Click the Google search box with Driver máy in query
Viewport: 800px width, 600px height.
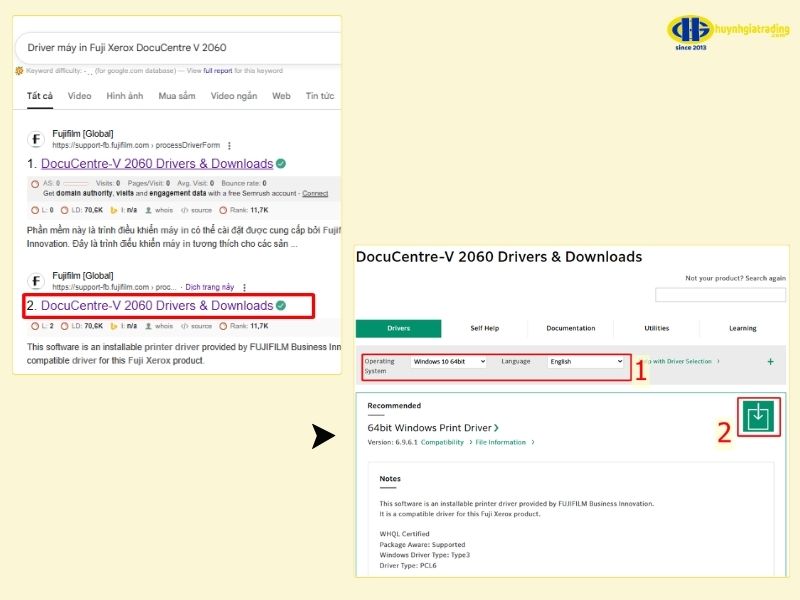click(179, 48)
